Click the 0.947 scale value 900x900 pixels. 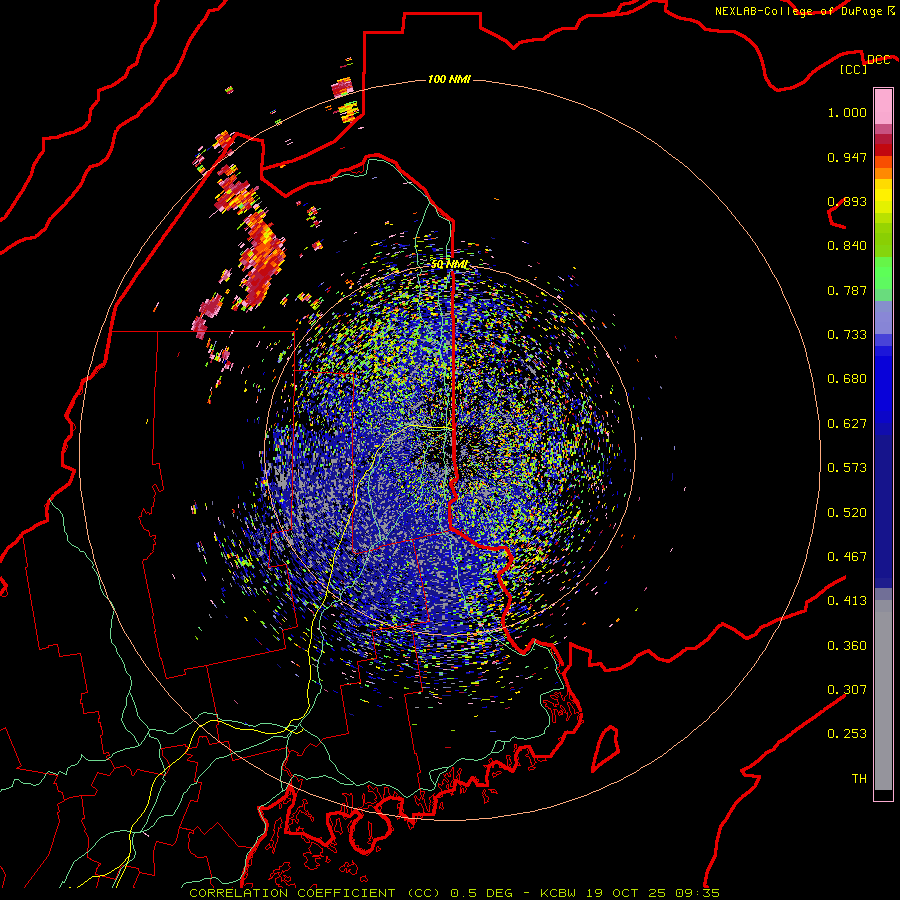[847, 157]
